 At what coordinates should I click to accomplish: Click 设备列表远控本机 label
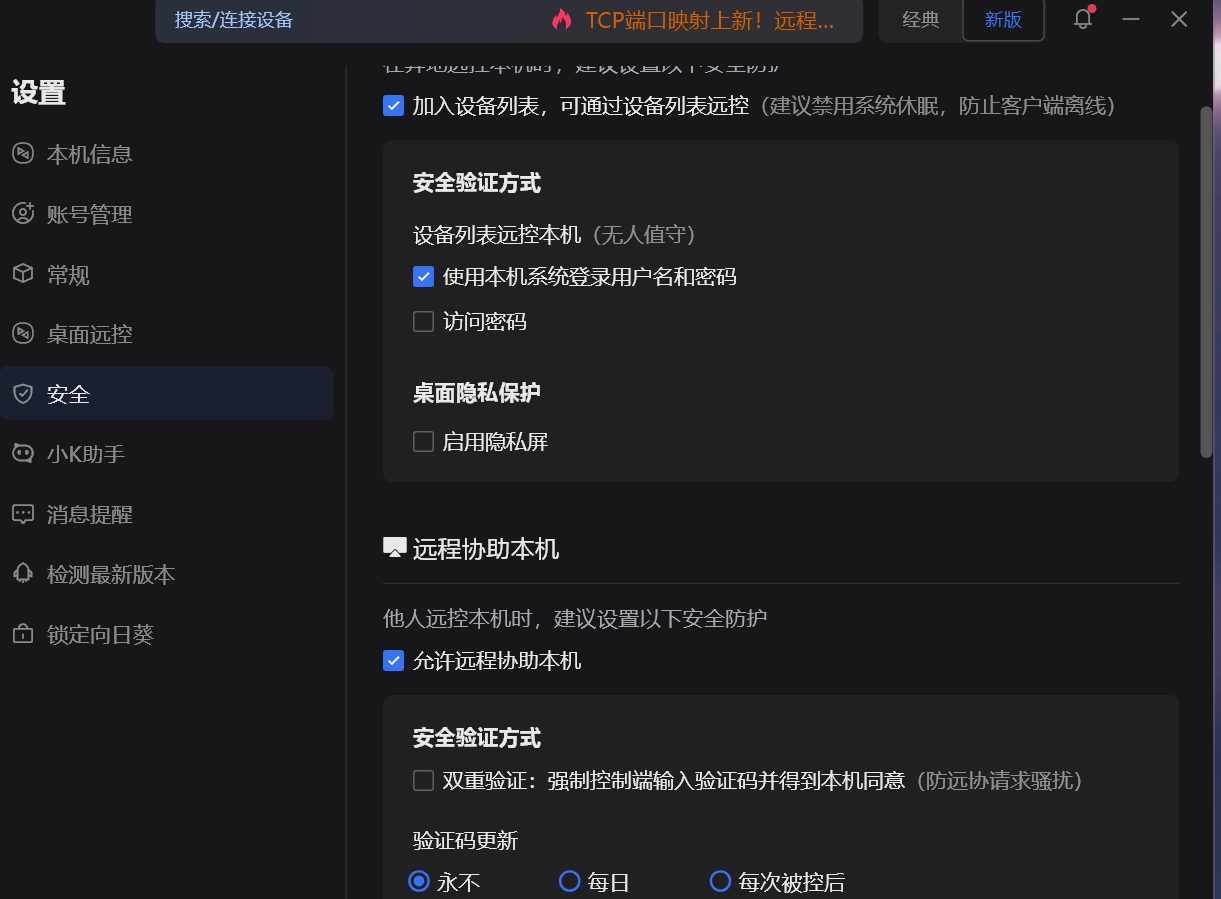(497, 235)
